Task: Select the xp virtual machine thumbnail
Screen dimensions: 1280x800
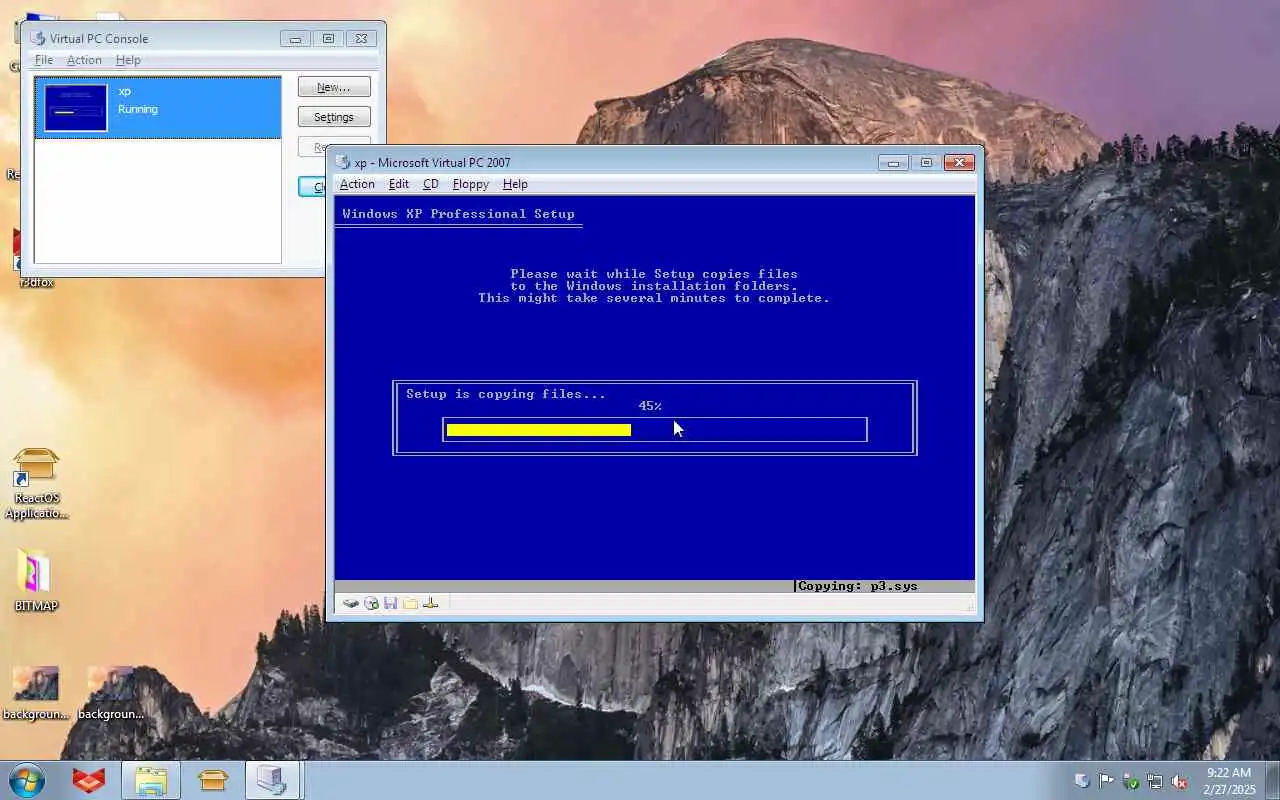Action: click(75, 108)
